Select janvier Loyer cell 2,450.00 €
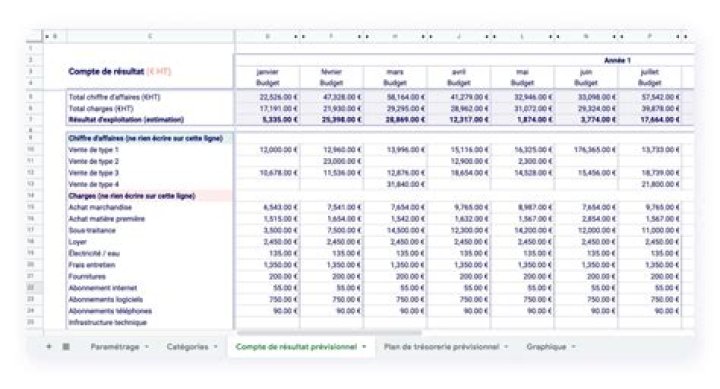 267,242
